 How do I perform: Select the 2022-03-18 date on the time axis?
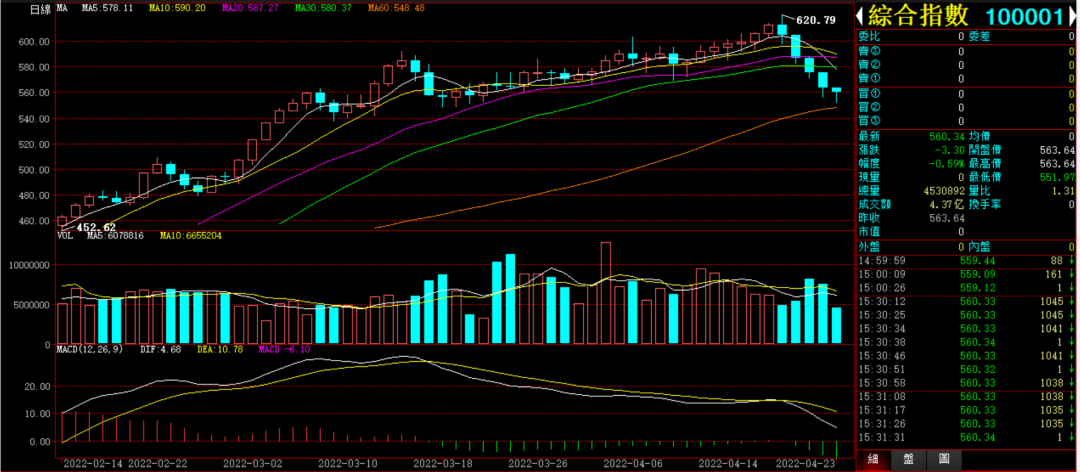click(444, 463)
